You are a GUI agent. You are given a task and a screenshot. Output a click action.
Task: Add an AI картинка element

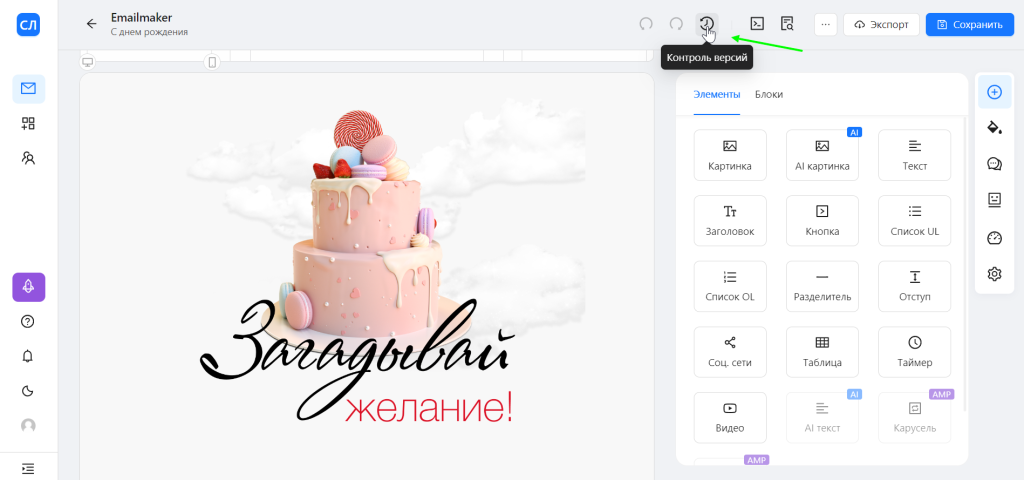(x=822, y=155)
